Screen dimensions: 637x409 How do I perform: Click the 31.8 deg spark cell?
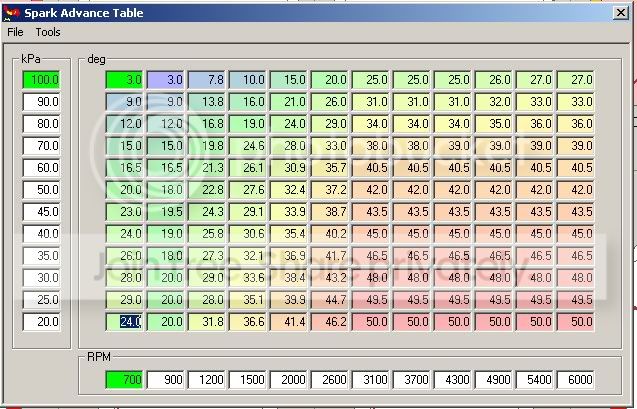coord(206,322)
